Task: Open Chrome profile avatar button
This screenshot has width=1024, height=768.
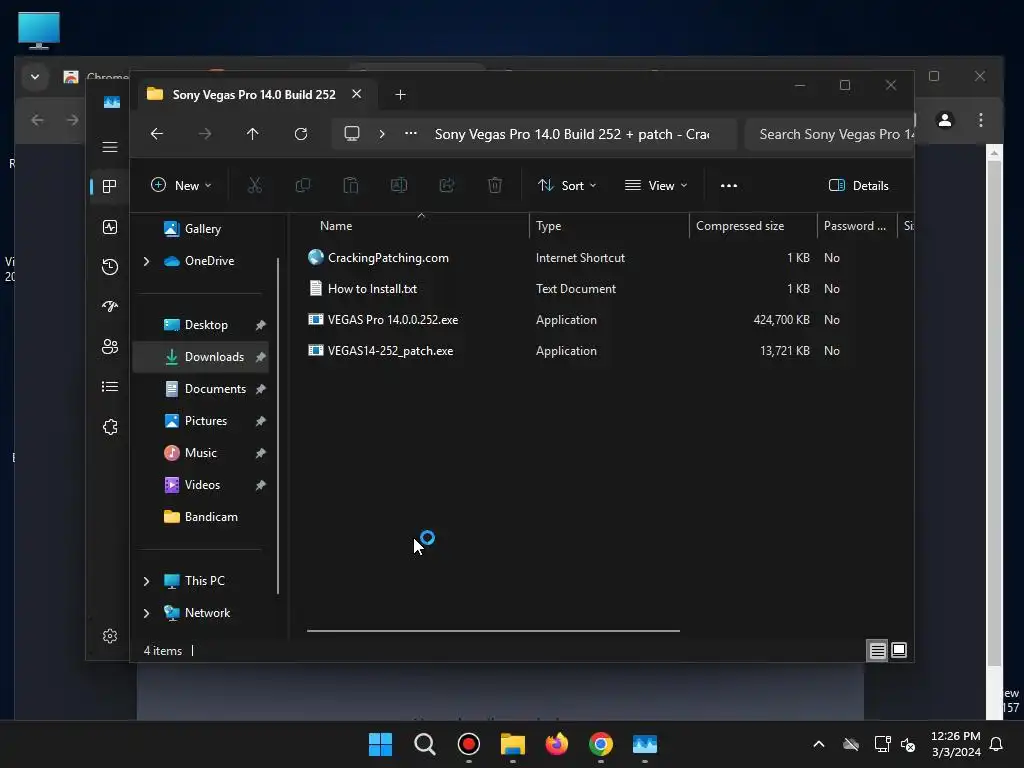Action: pyautogui.click(x=944, y=120)
